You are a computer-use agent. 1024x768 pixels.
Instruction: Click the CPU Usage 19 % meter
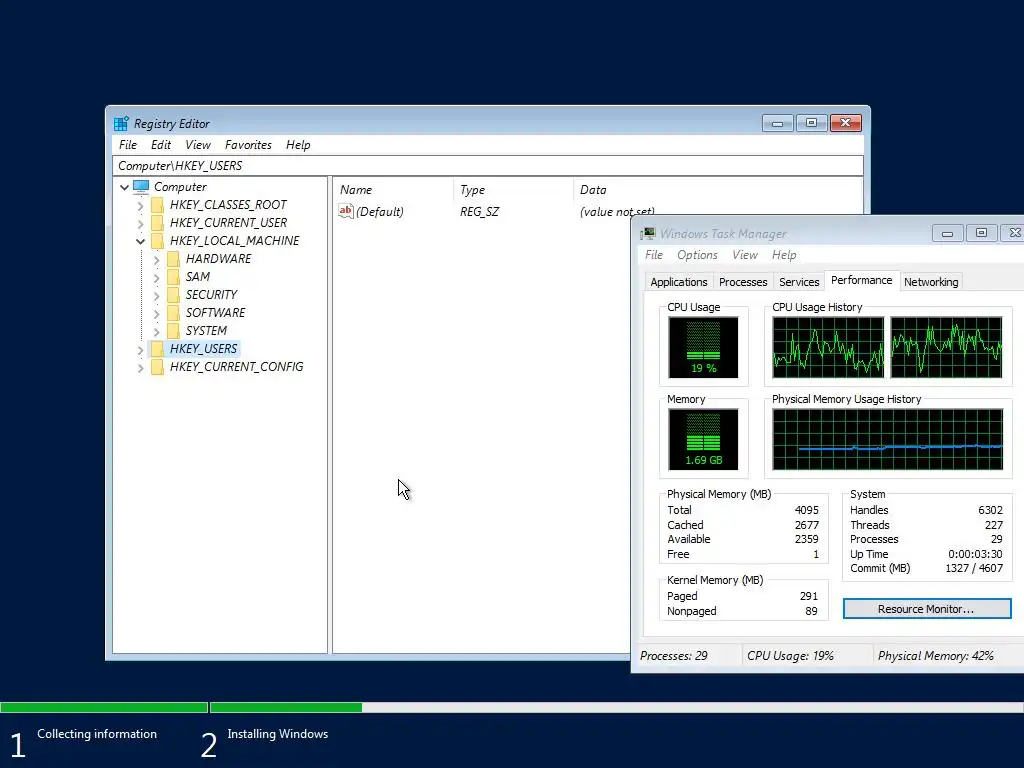tap(703, 347)
